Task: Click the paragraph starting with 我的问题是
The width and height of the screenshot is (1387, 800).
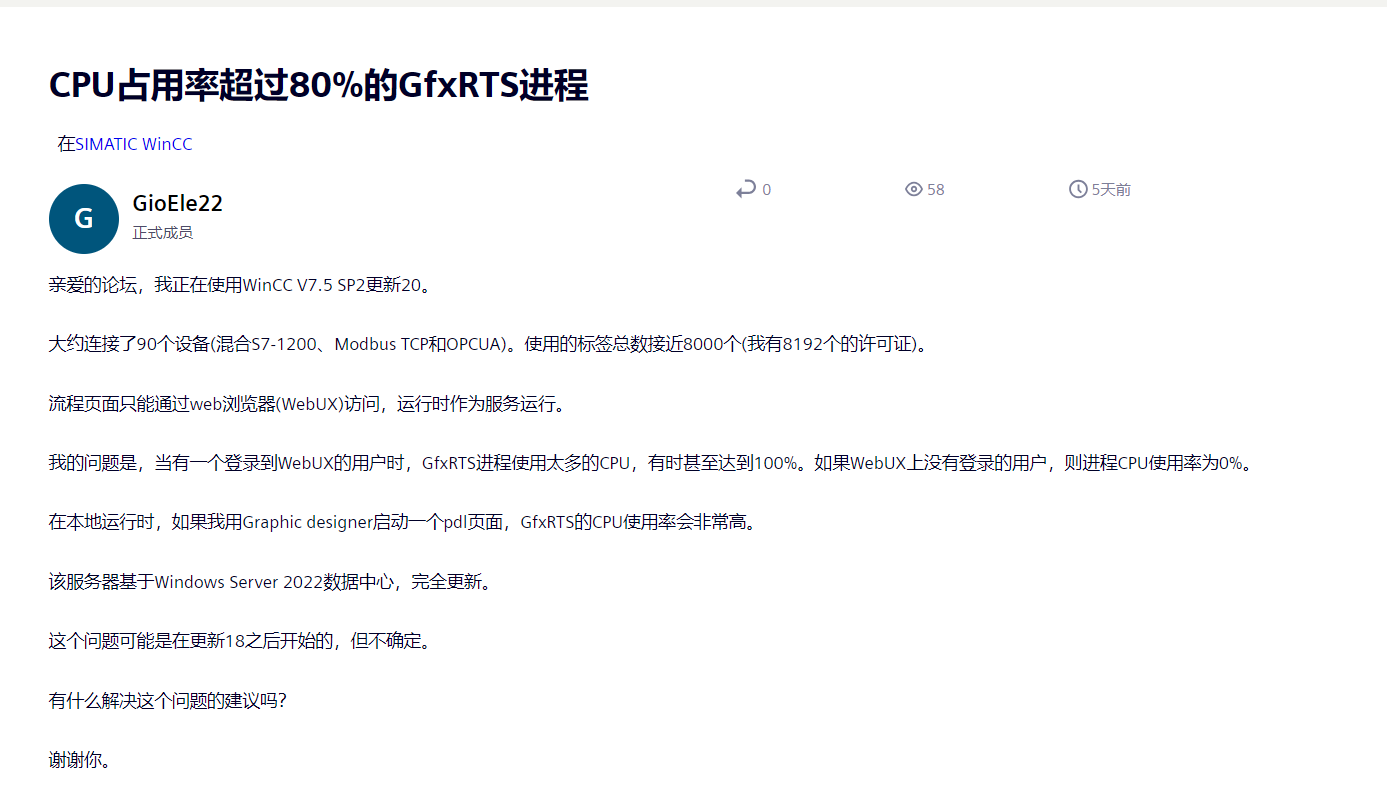Action: (650, 463)
